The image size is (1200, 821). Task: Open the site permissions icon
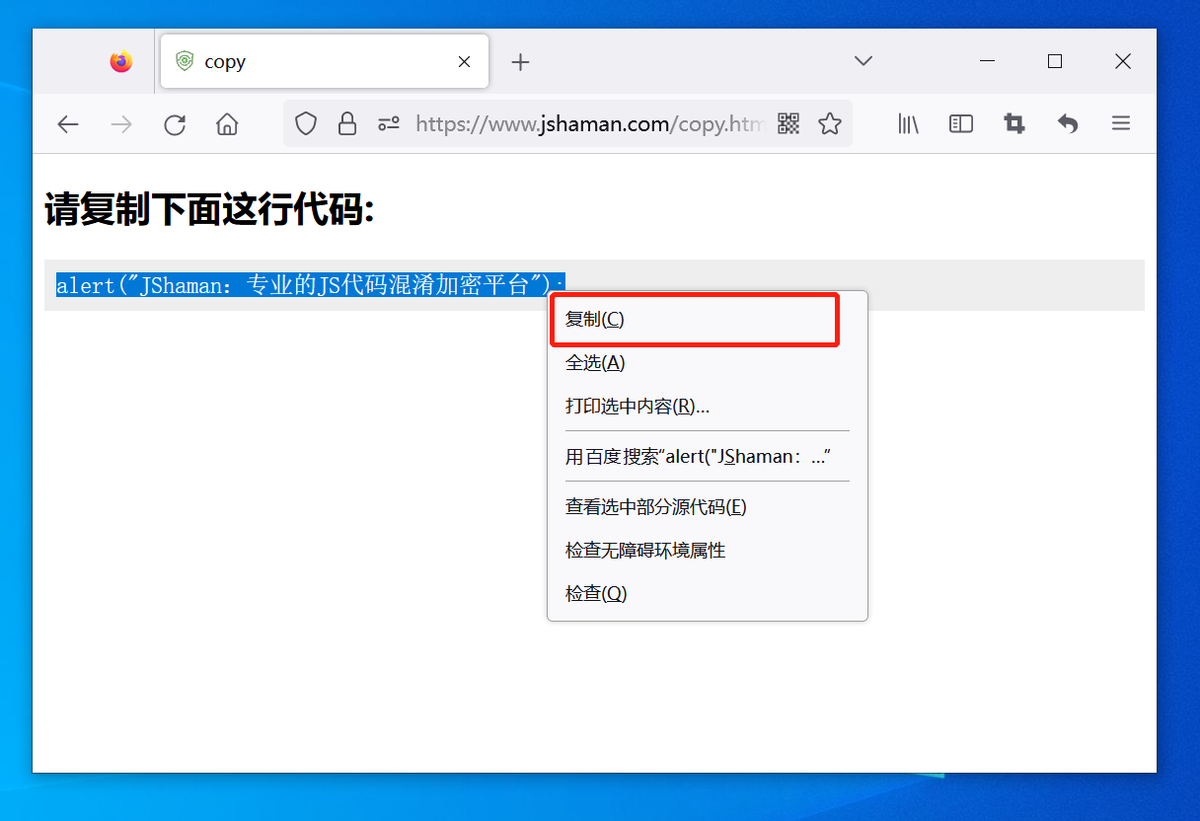389,124
